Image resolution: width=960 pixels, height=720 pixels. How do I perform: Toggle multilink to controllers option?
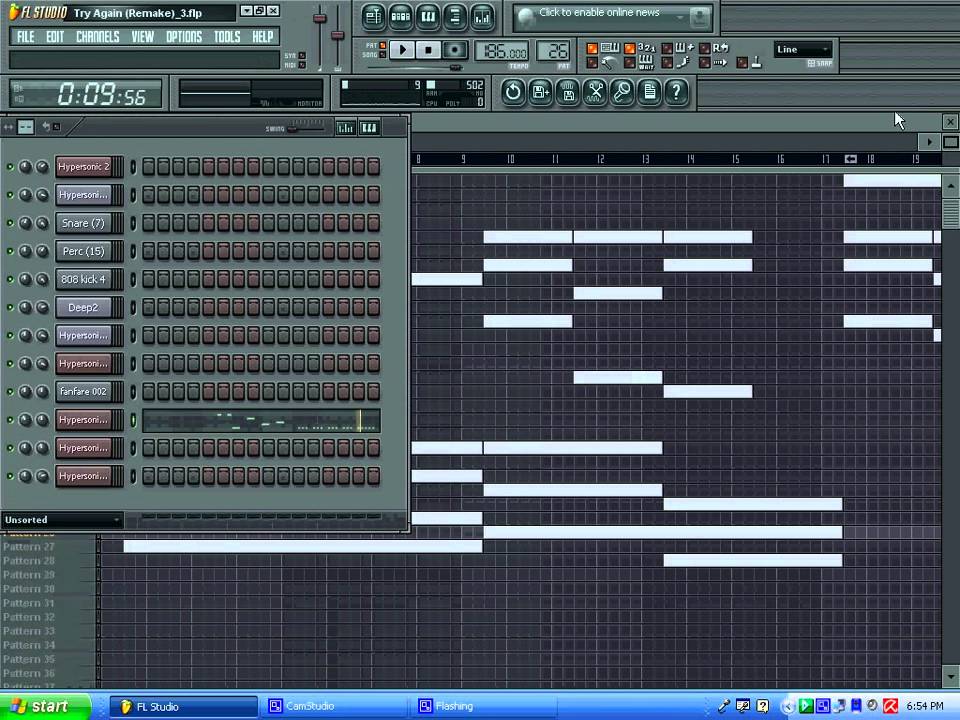742,62
